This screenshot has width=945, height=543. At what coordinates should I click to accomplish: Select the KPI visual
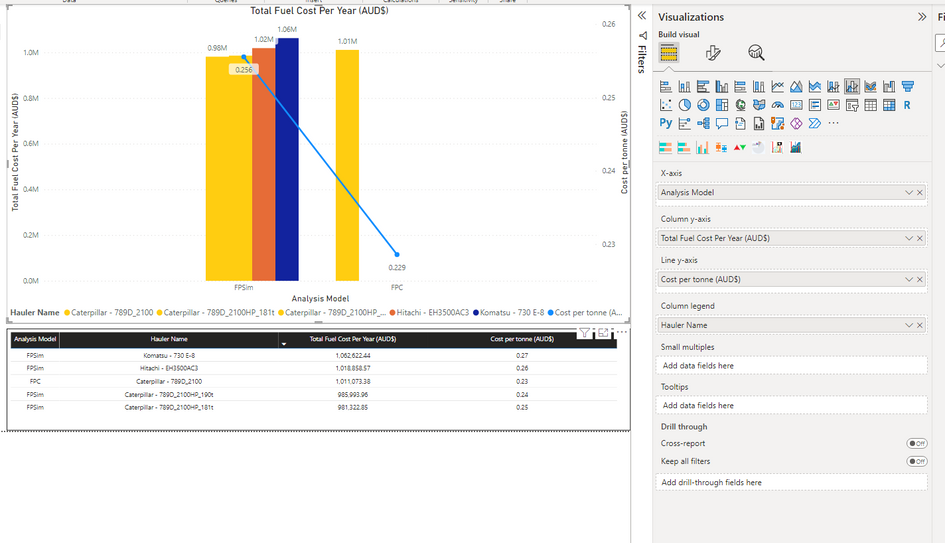tap(834, 105)
